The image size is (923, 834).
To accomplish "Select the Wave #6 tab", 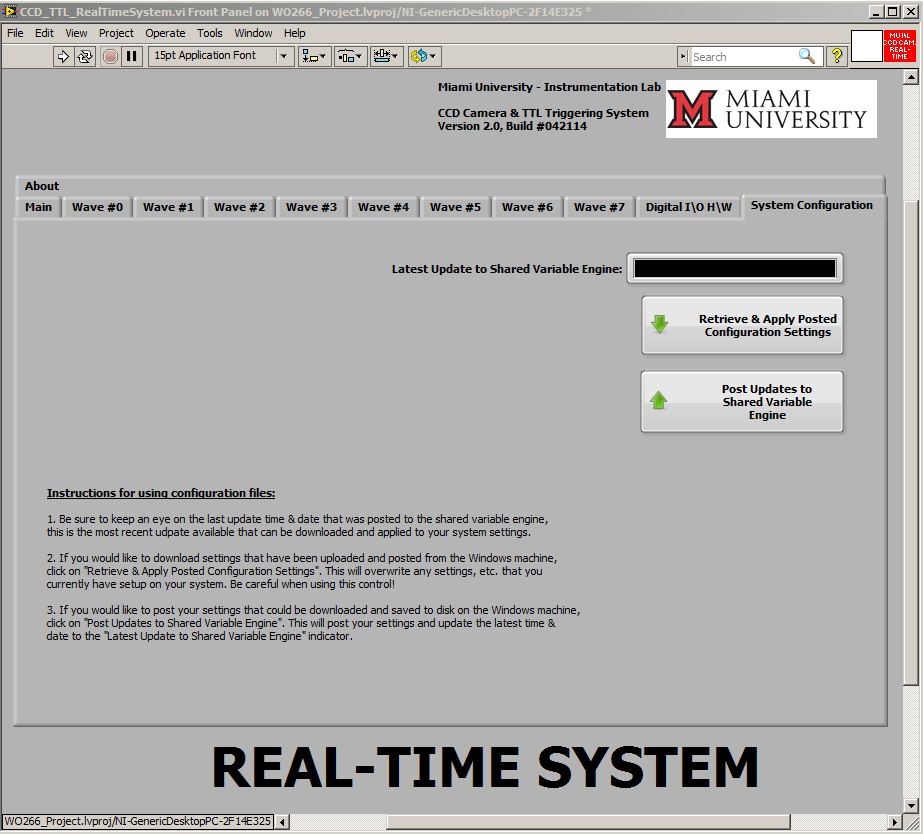I will tap(527, 207).
